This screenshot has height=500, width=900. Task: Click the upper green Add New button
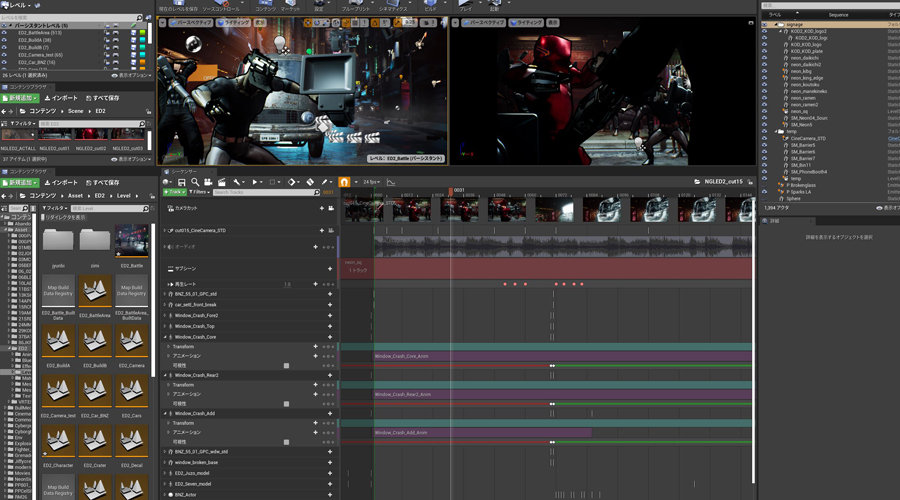(20, 98)
